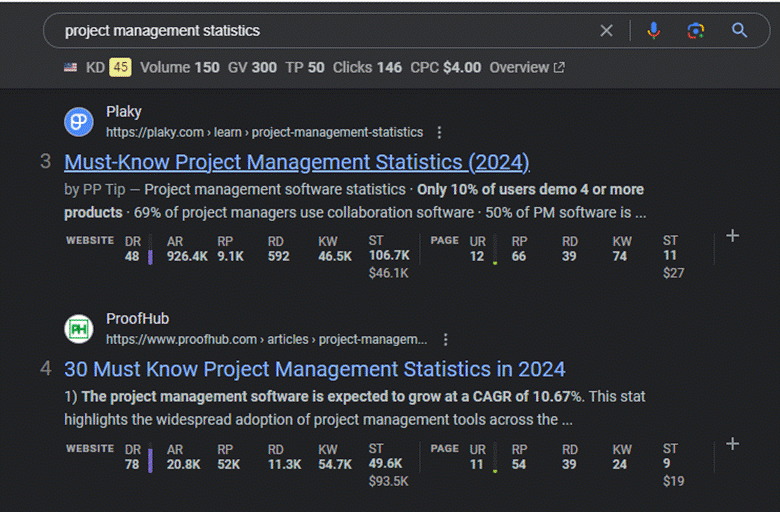This screenshot has height=512, width=780.
Task: Open 30 Must Know Project Management Statistics link
Action: [314, 369]
